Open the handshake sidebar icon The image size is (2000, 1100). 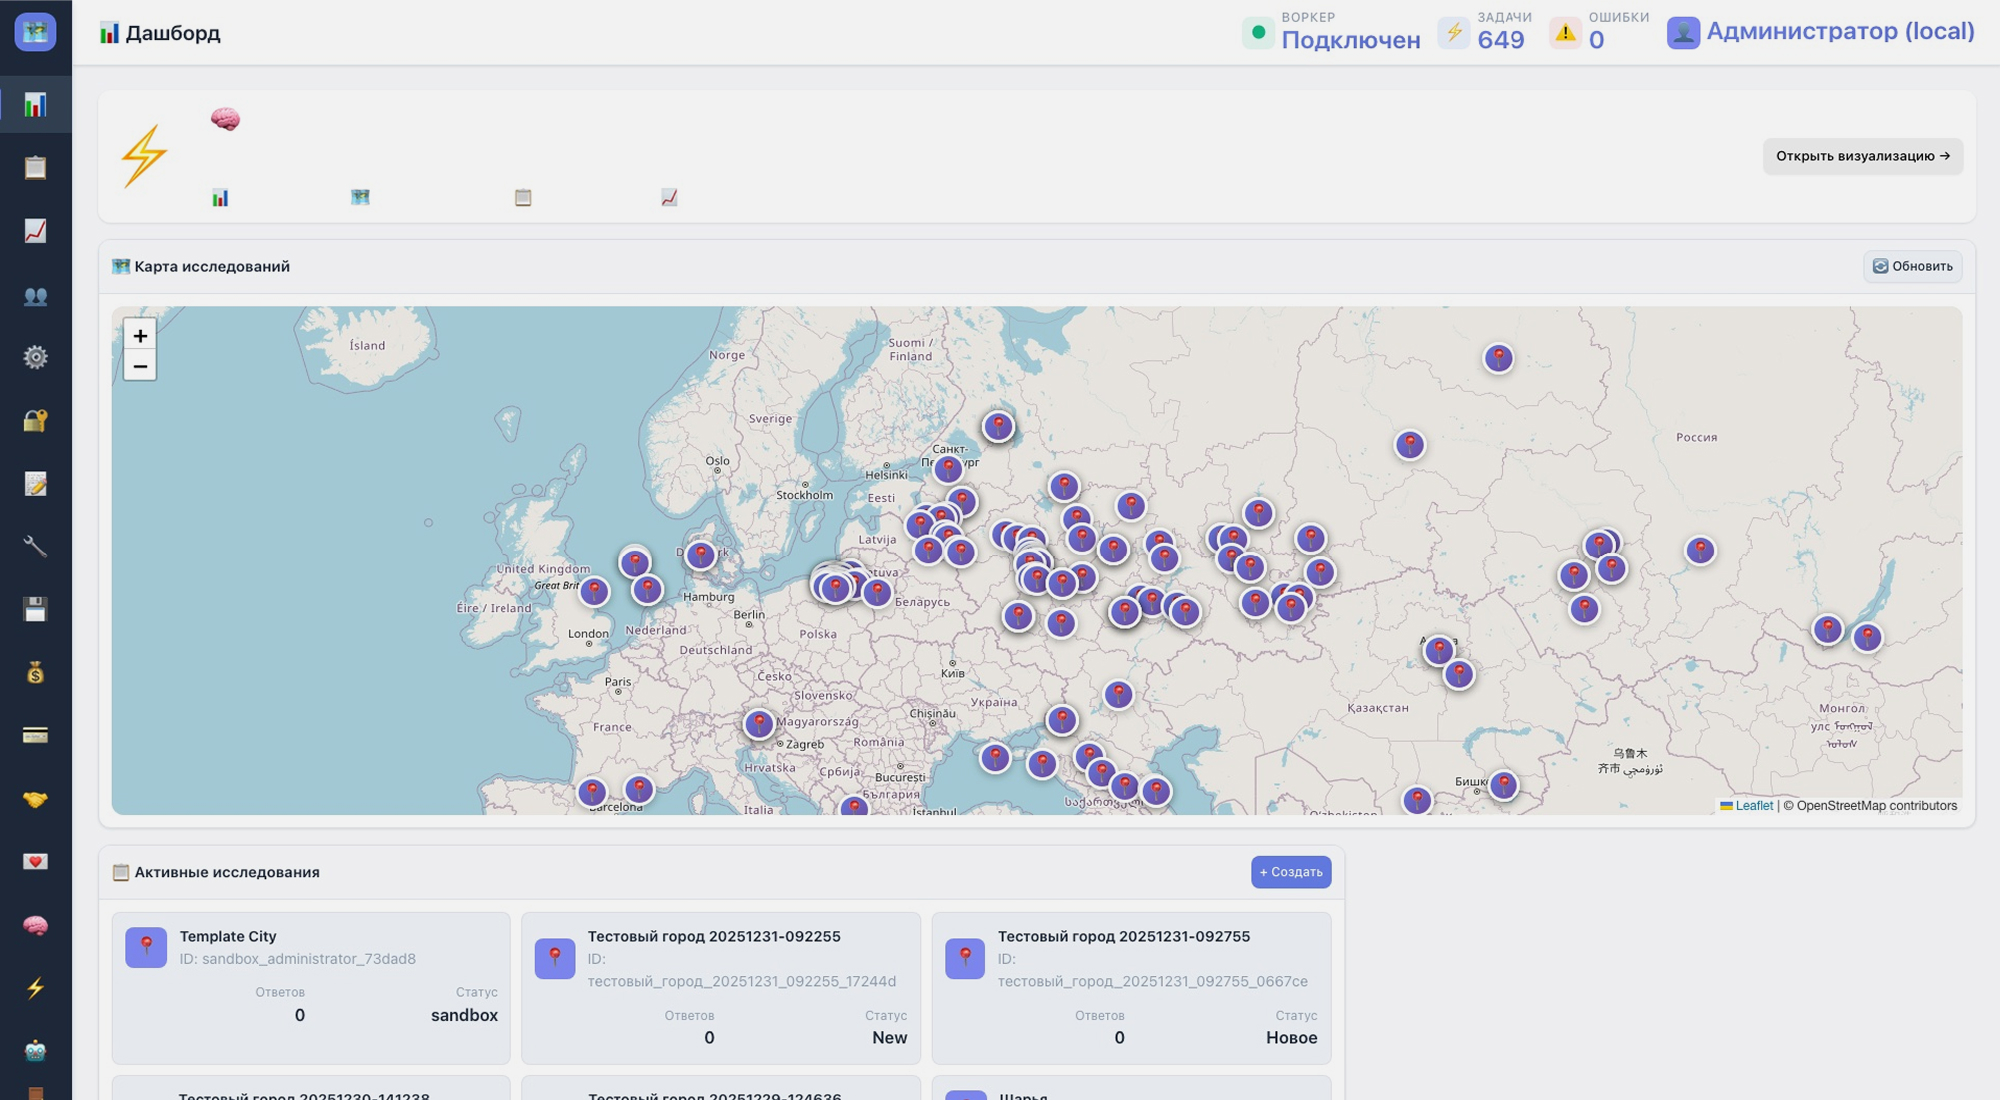coord(35,799)
